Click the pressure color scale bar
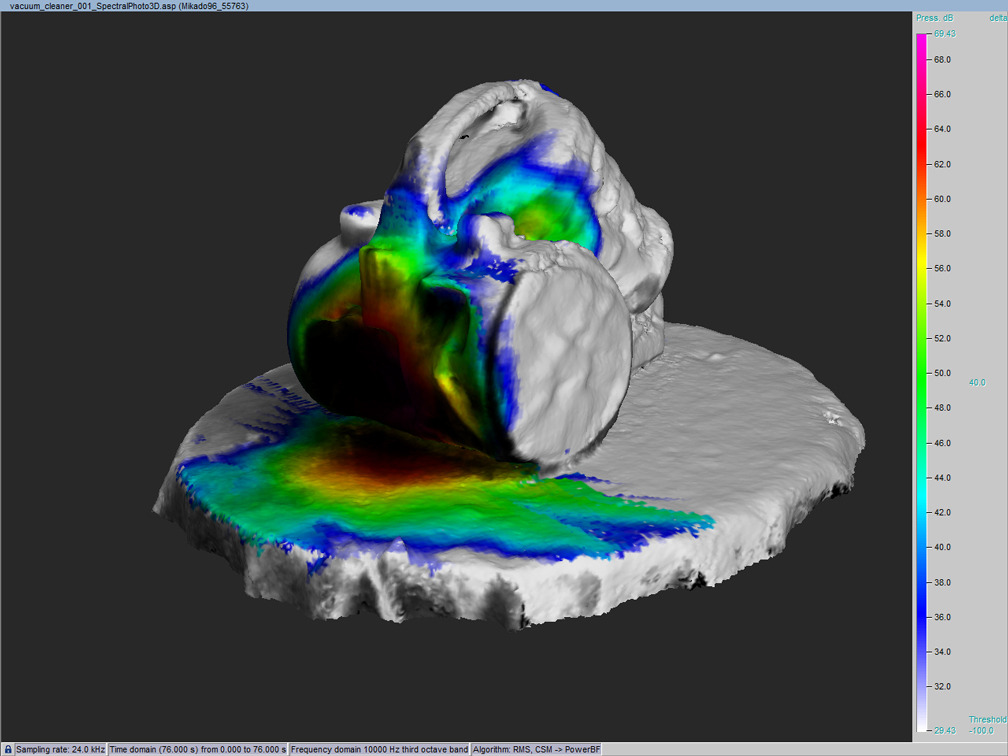 coord(922,382)
